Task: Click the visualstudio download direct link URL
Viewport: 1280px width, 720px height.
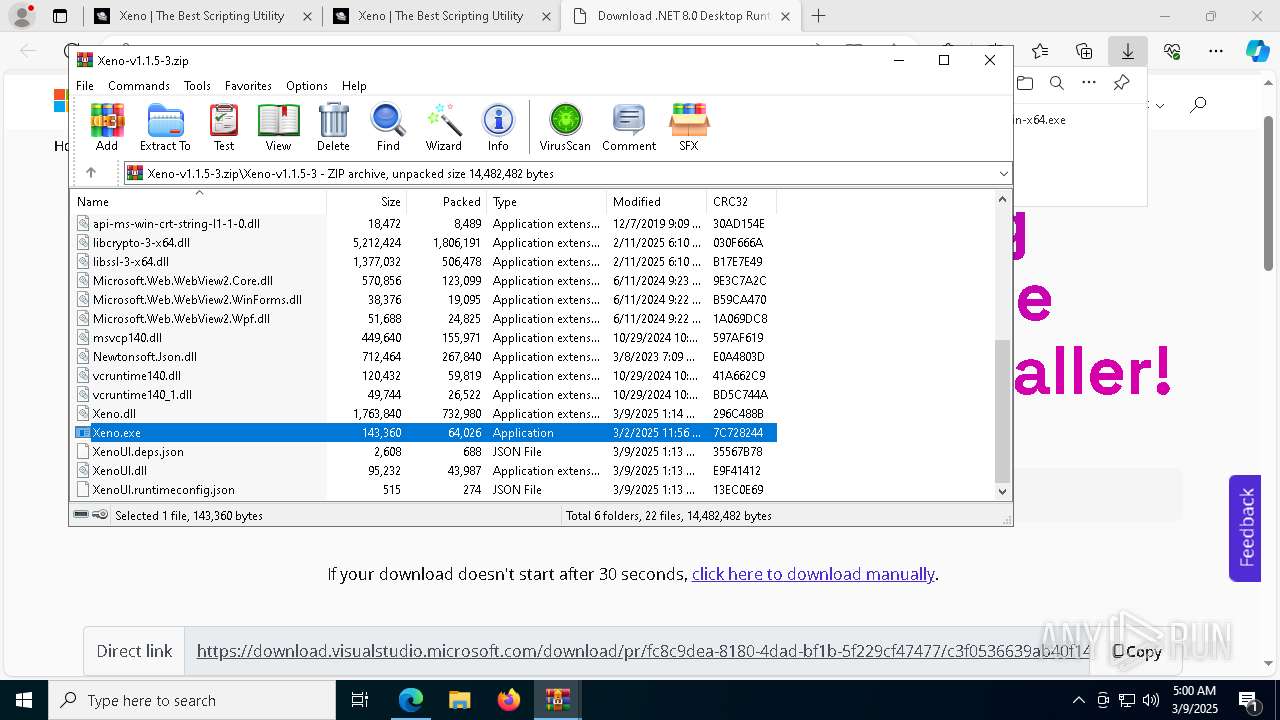Action: [x=643, y=651]
